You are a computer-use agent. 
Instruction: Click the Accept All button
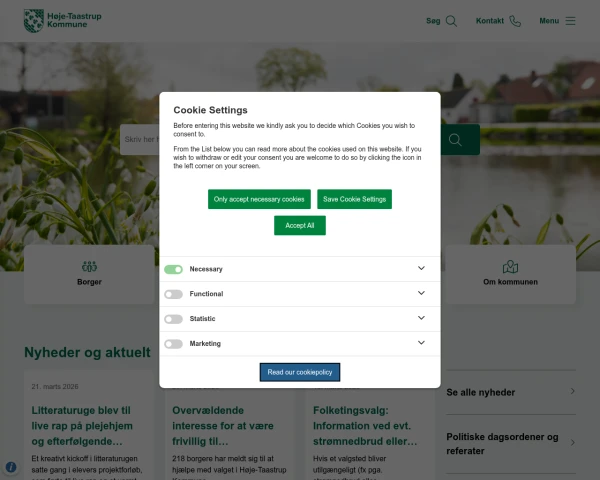300,225
